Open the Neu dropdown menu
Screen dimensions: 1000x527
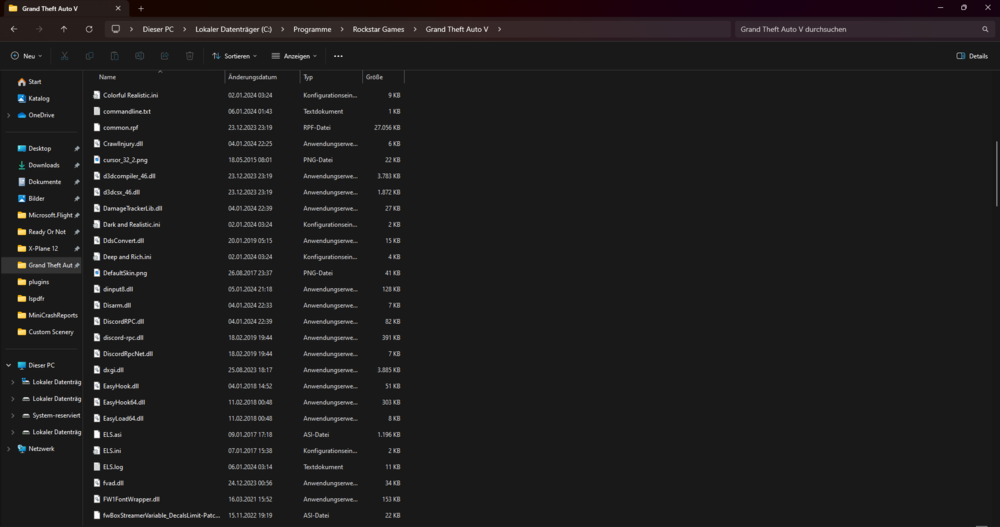[x=26, y=56]
